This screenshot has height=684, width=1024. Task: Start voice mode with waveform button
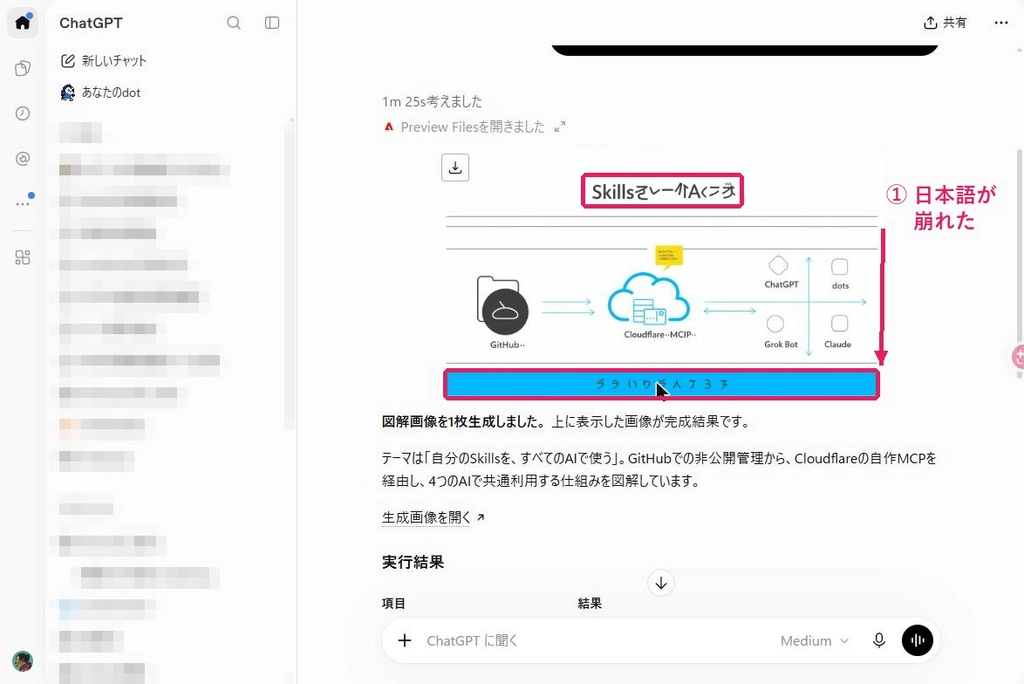pyautogui.click(x=918, y=641)
